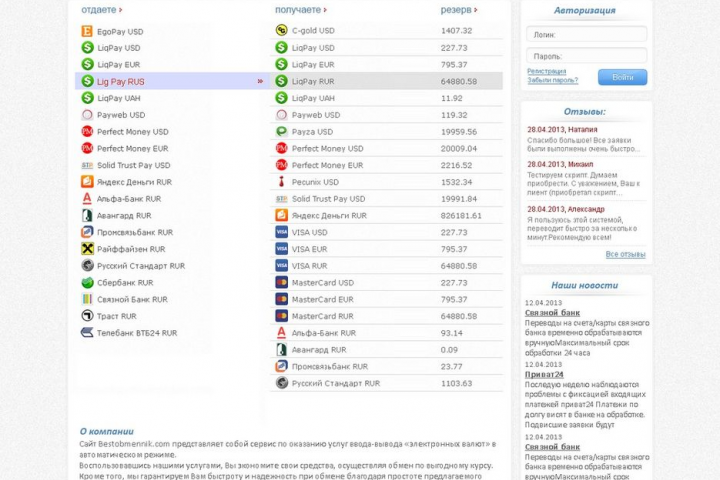Click the Solid Trust Pay USD icon in the отдаете column
Image resolution: width=720 pixels, height=480 pixels.
click(87, 165)
